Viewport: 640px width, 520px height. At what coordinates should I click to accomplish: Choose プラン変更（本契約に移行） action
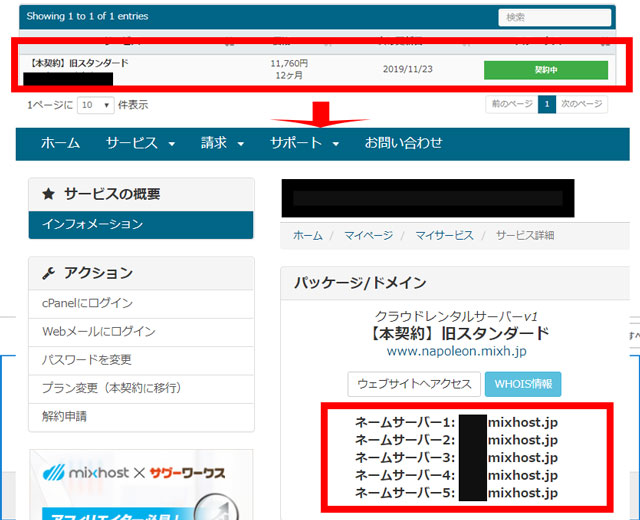coord(141,388)
